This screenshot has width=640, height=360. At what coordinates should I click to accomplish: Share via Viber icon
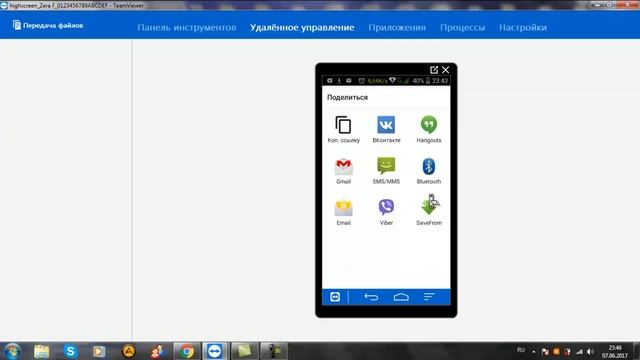tap(386, 207)
